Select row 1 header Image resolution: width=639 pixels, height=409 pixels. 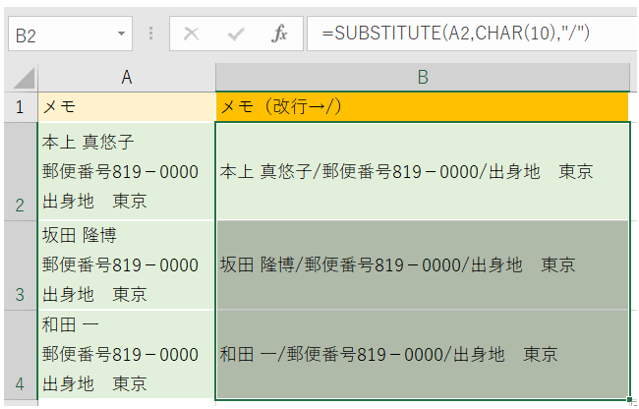19,105
